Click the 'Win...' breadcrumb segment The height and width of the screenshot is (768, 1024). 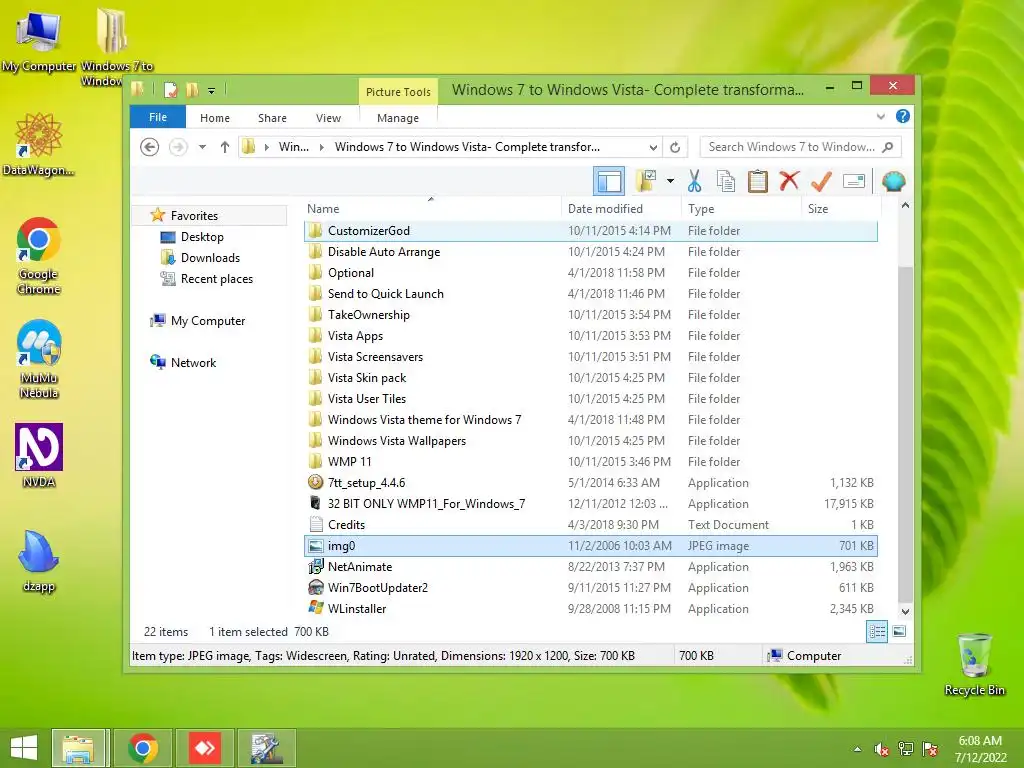[x=294, y=147]
